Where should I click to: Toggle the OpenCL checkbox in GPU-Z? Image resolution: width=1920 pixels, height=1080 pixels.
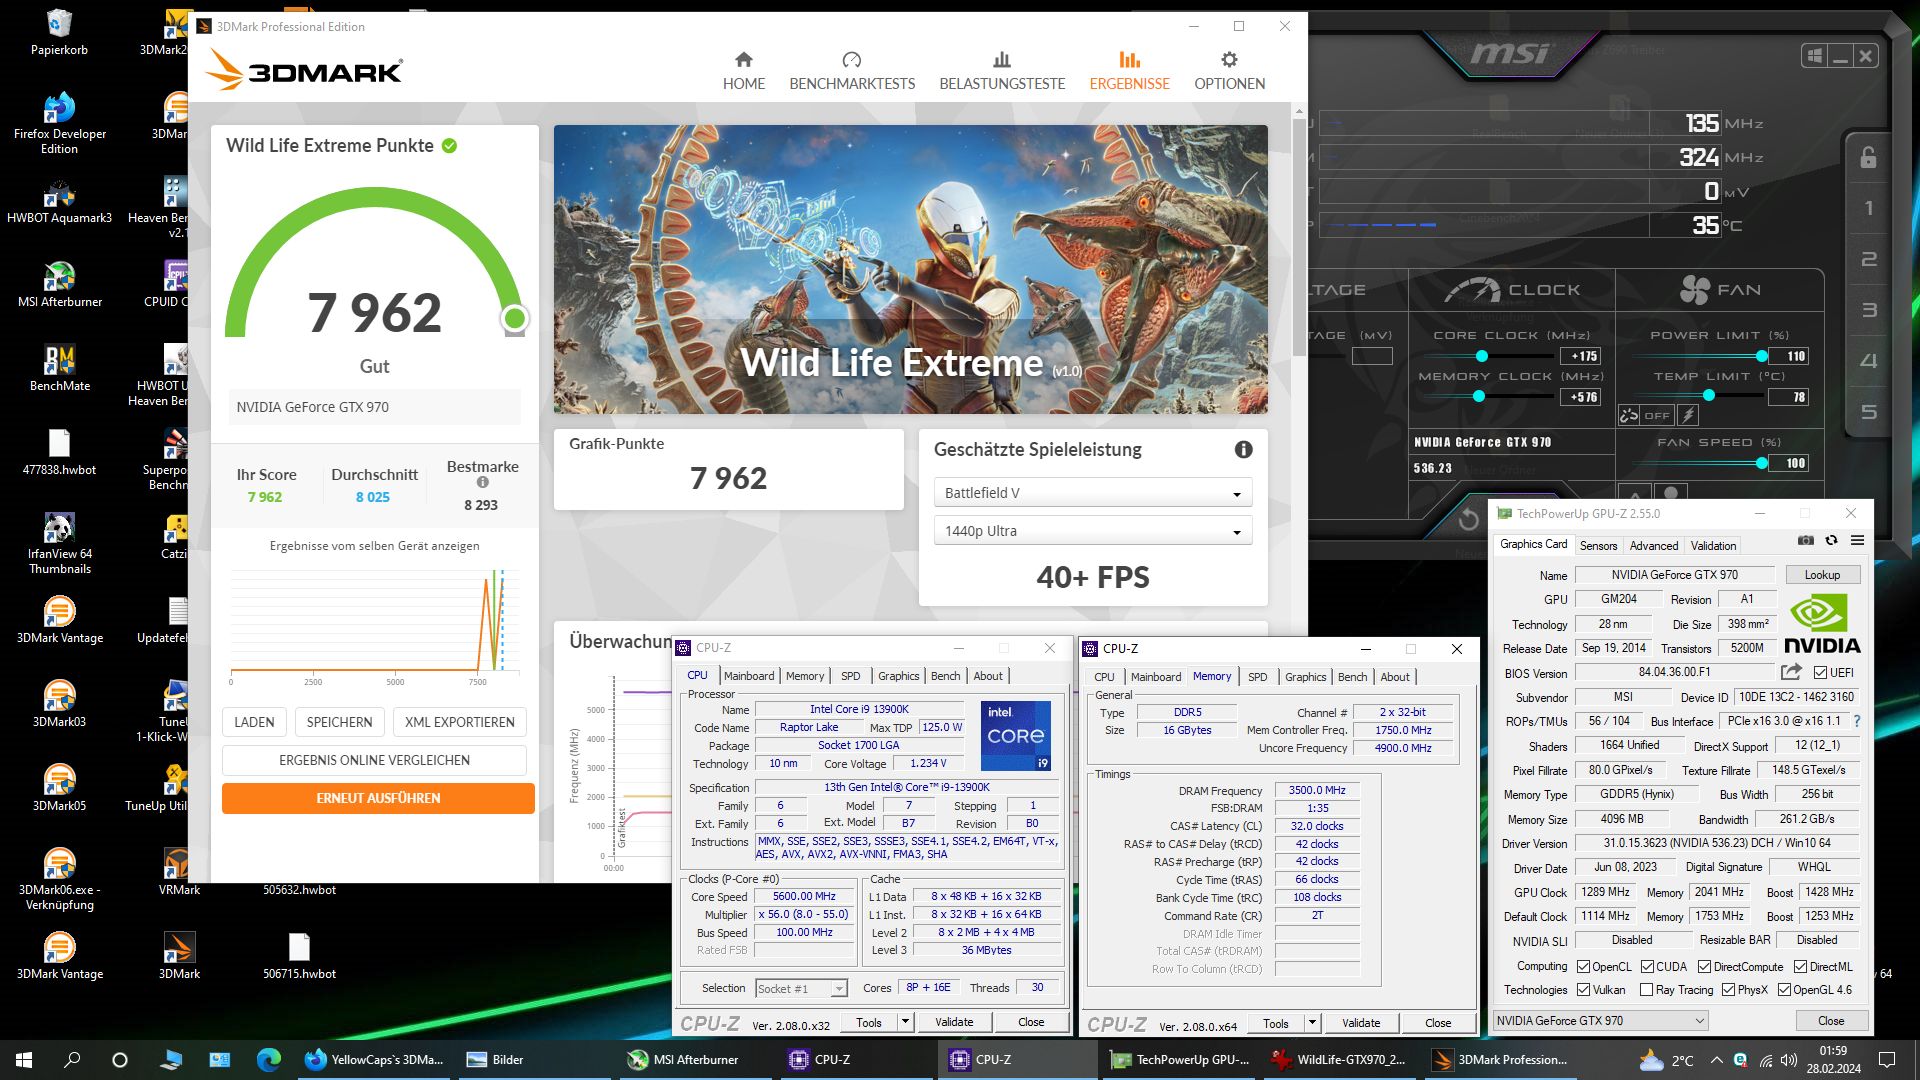pyautogui.click(x=1583, y=967)
